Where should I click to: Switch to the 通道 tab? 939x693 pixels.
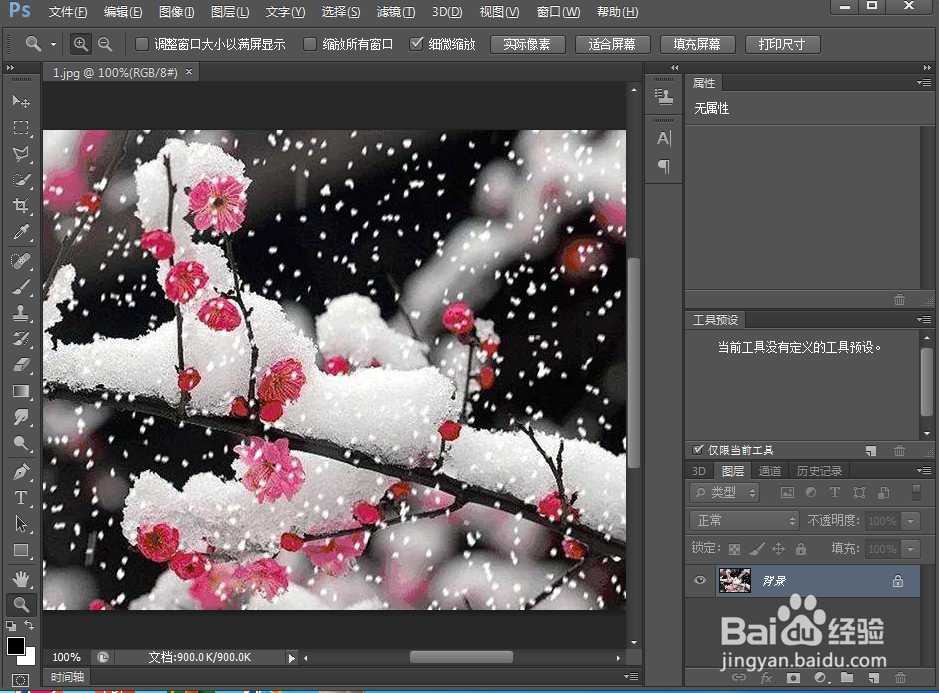pyautogui.click(x=770, y=471)
